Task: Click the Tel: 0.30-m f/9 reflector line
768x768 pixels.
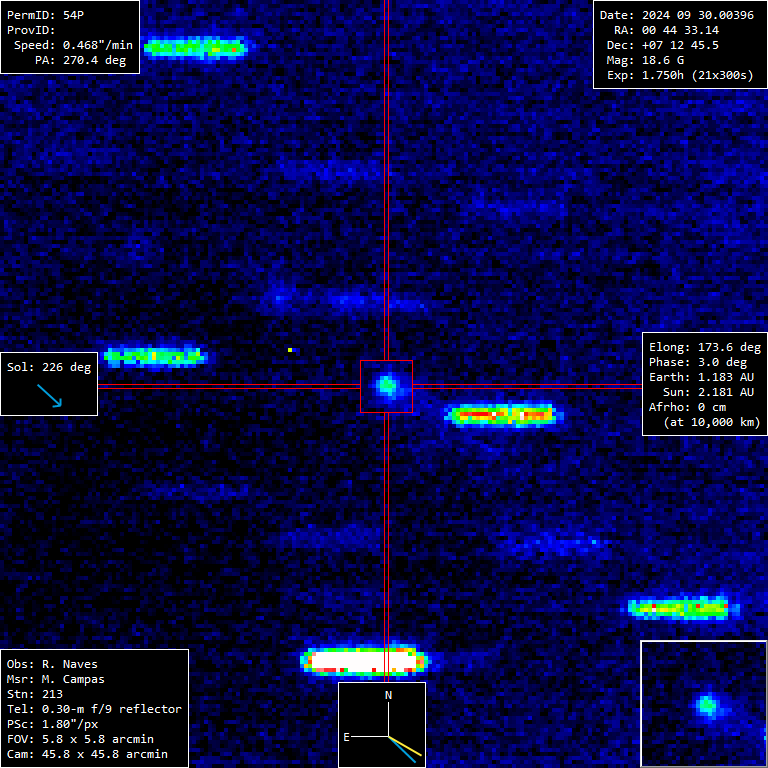Action: 95,709
